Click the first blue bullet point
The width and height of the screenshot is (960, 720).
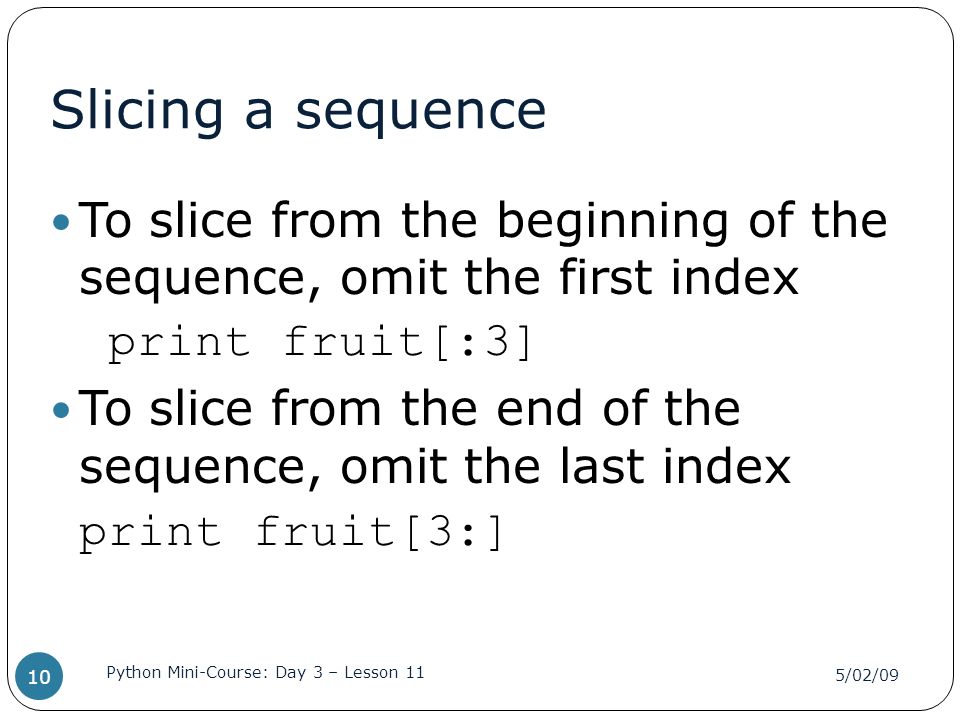[x=61, y=222]
